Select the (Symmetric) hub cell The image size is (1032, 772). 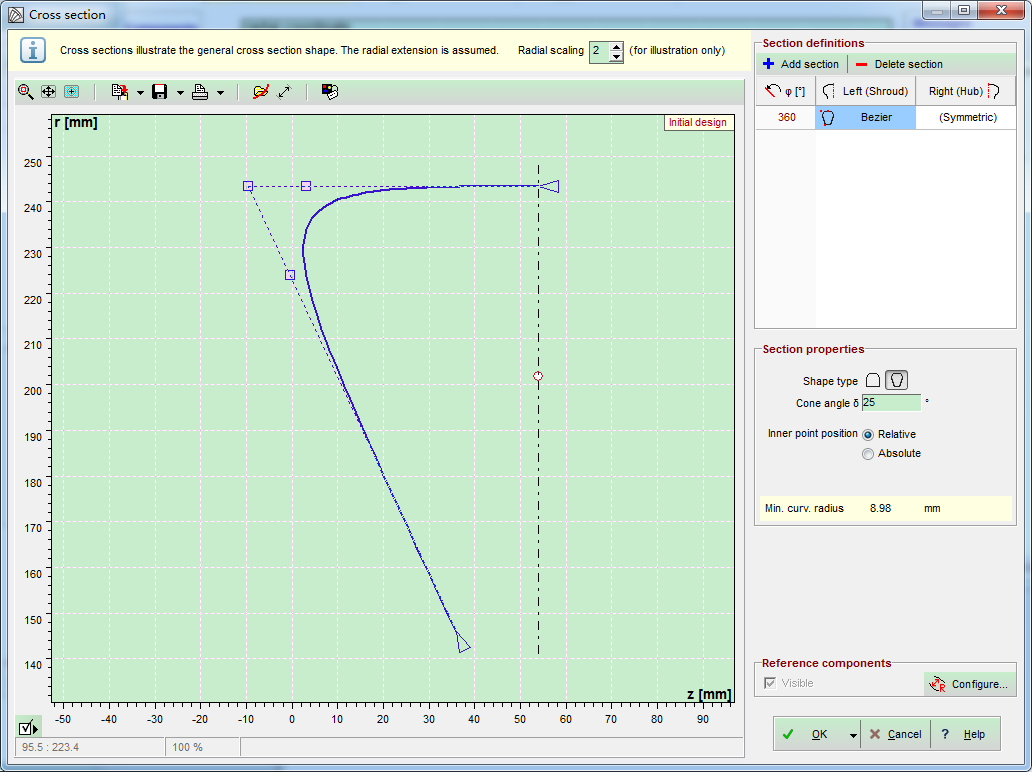coord(966,117)
